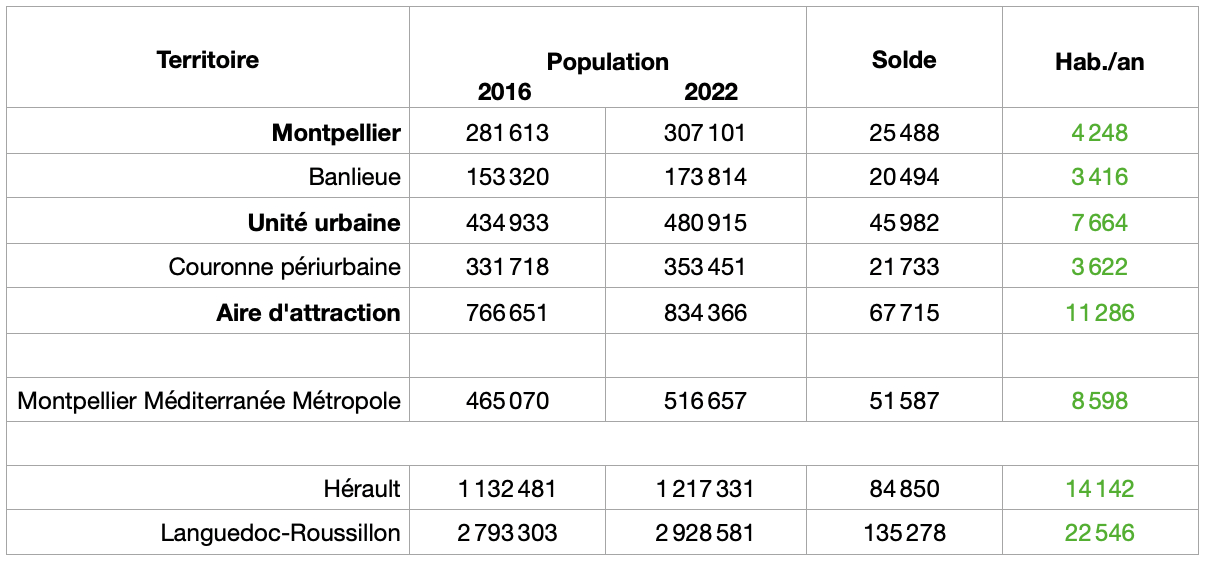The image size is (1206, 562).
Task: Select the Hérault row label
Action: click(x=360, y=489)
